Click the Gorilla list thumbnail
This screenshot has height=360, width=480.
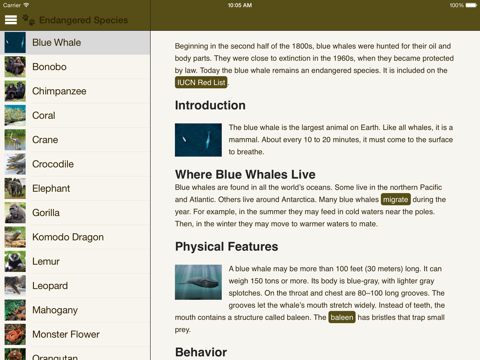tap(15, 213)
